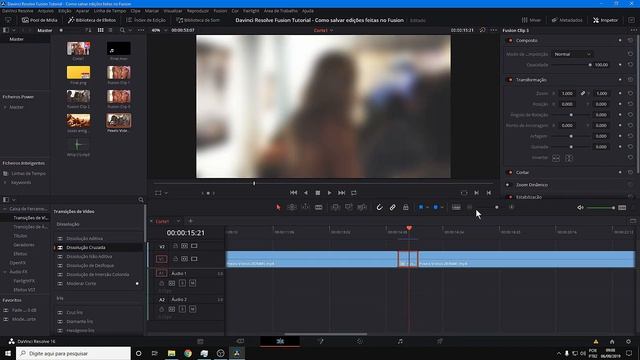The height and width of the screenshot is (360, 640).
Task: Open media pool options menu dots
Action: [141, 30]
